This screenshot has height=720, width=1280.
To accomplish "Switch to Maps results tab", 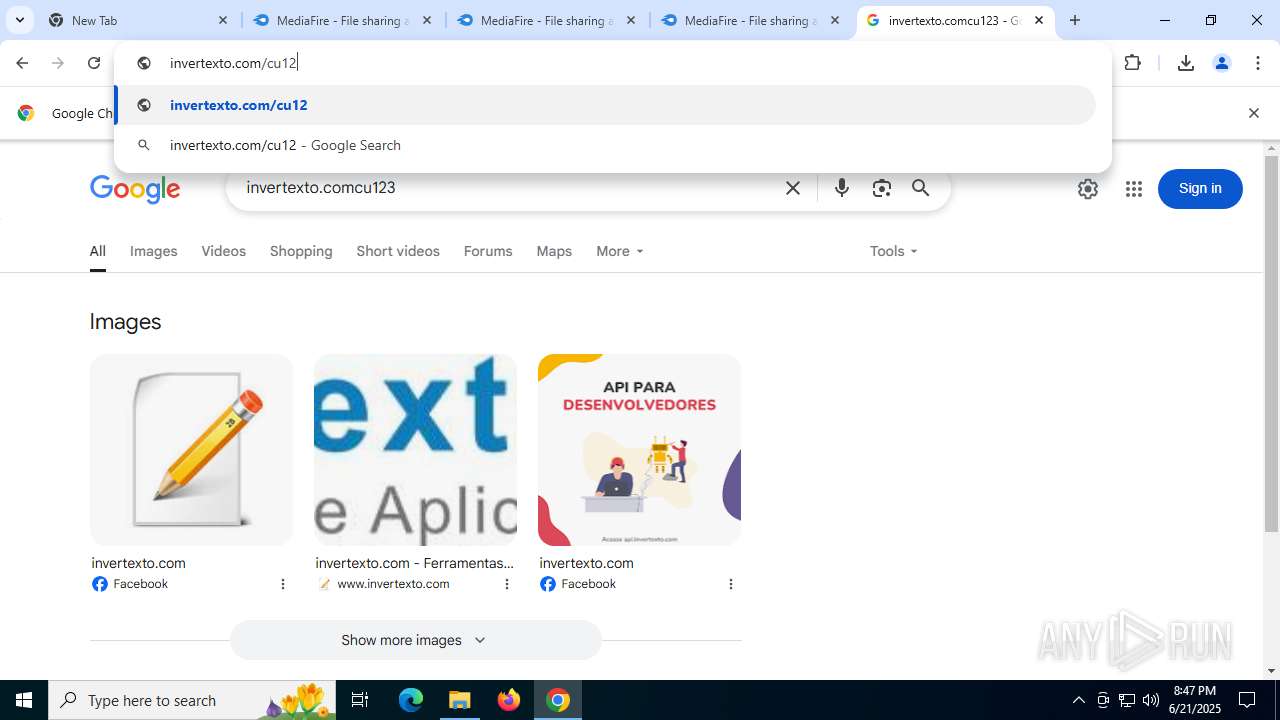I will click(x=554, y=252).
